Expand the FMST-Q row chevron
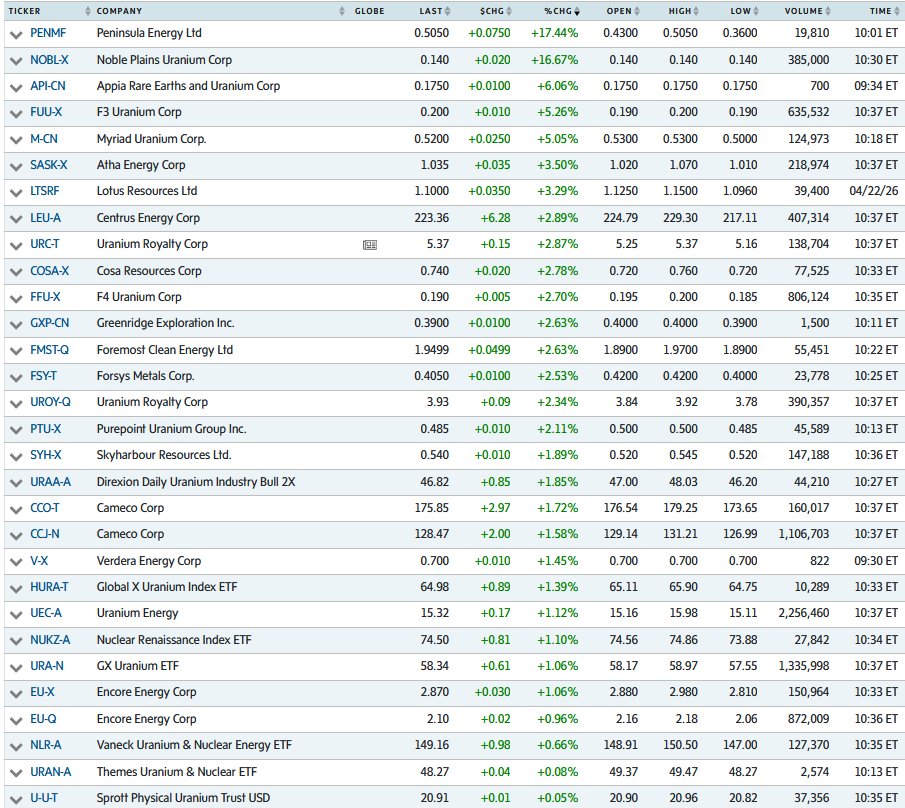 point(16,351)
